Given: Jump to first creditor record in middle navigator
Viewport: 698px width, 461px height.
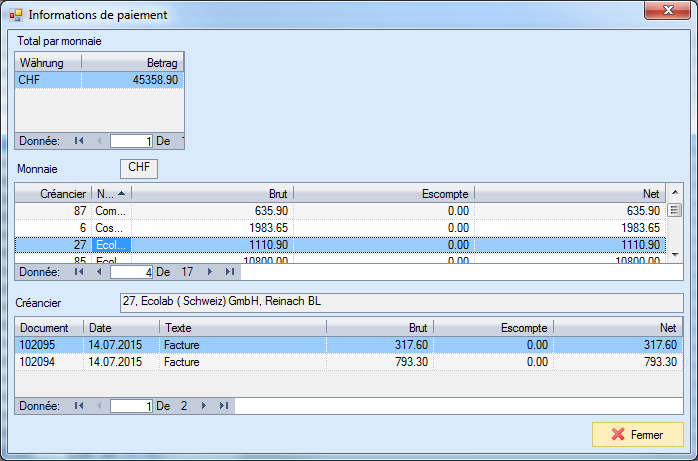Looking at the screenshot, I should (x=78, y=271).
